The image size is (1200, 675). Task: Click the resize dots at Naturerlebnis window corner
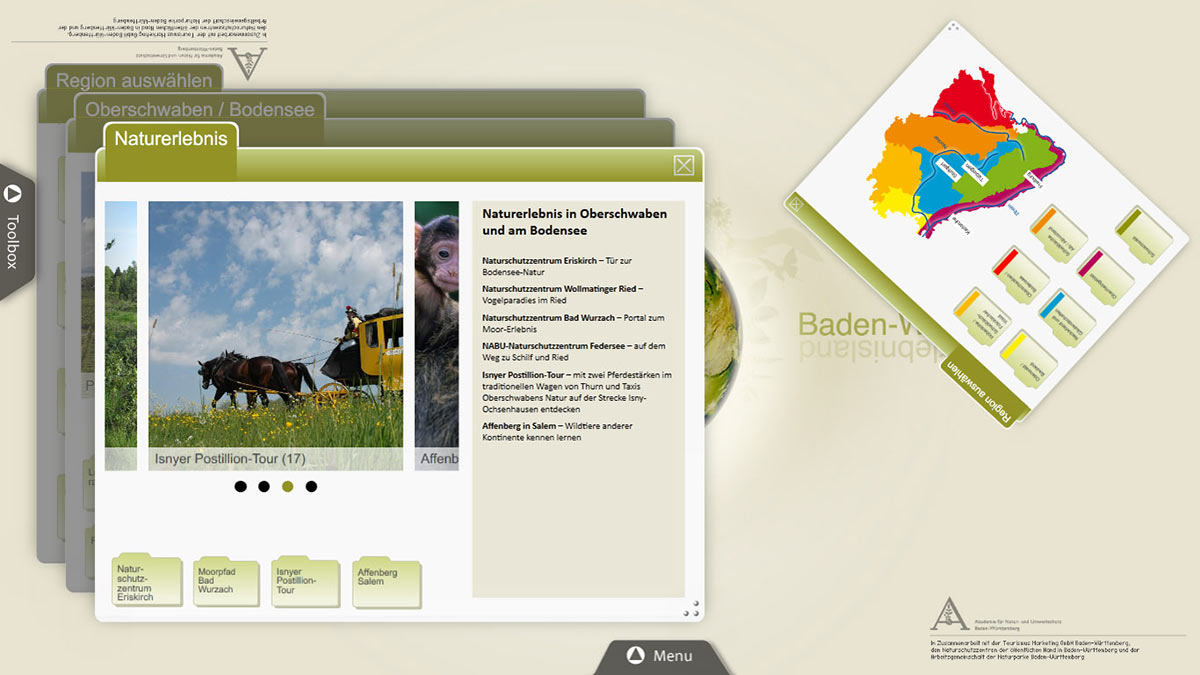point(691,608)
